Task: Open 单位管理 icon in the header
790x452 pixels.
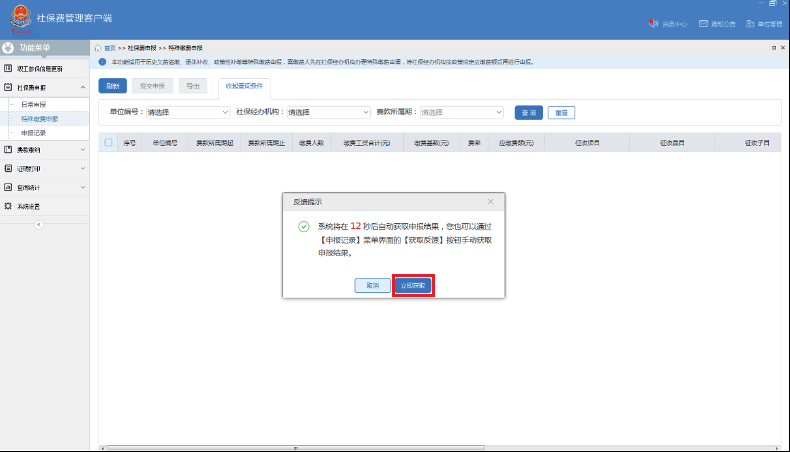Action: pyautogui.click(x=749, y=23)
